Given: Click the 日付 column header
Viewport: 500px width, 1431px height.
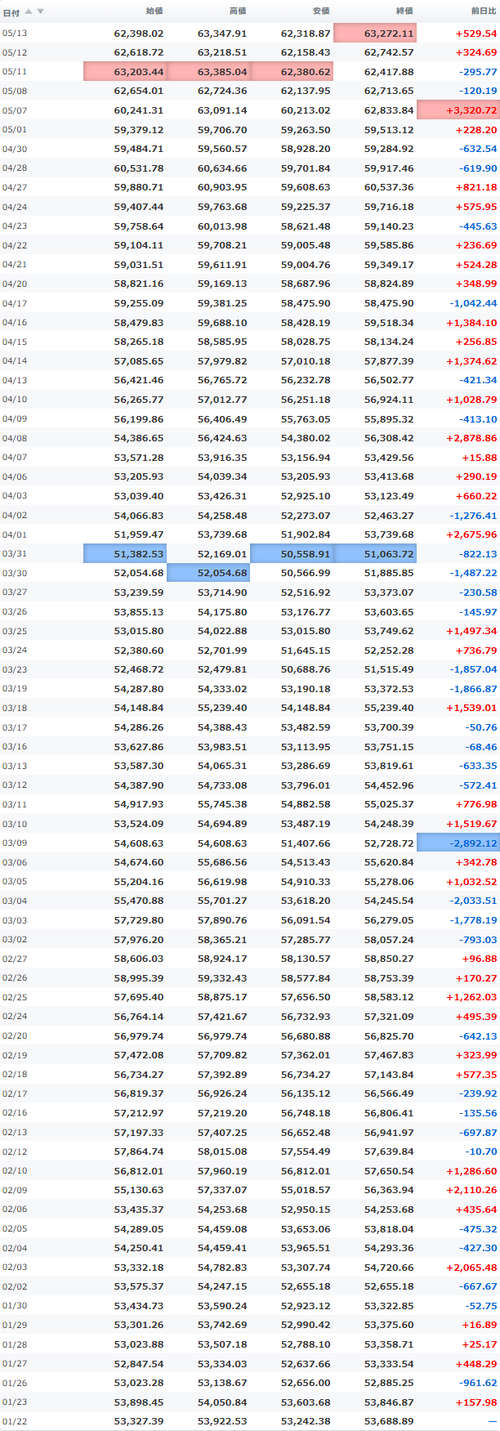Looking at the screenshot, I should point(11,11).
